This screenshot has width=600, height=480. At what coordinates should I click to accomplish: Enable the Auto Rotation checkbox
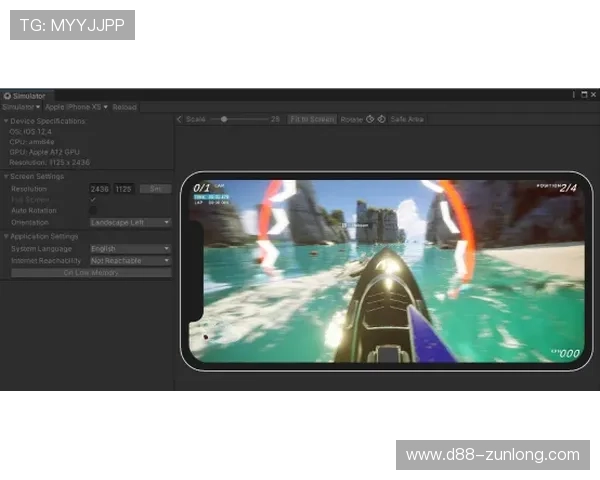pos(94,211)
